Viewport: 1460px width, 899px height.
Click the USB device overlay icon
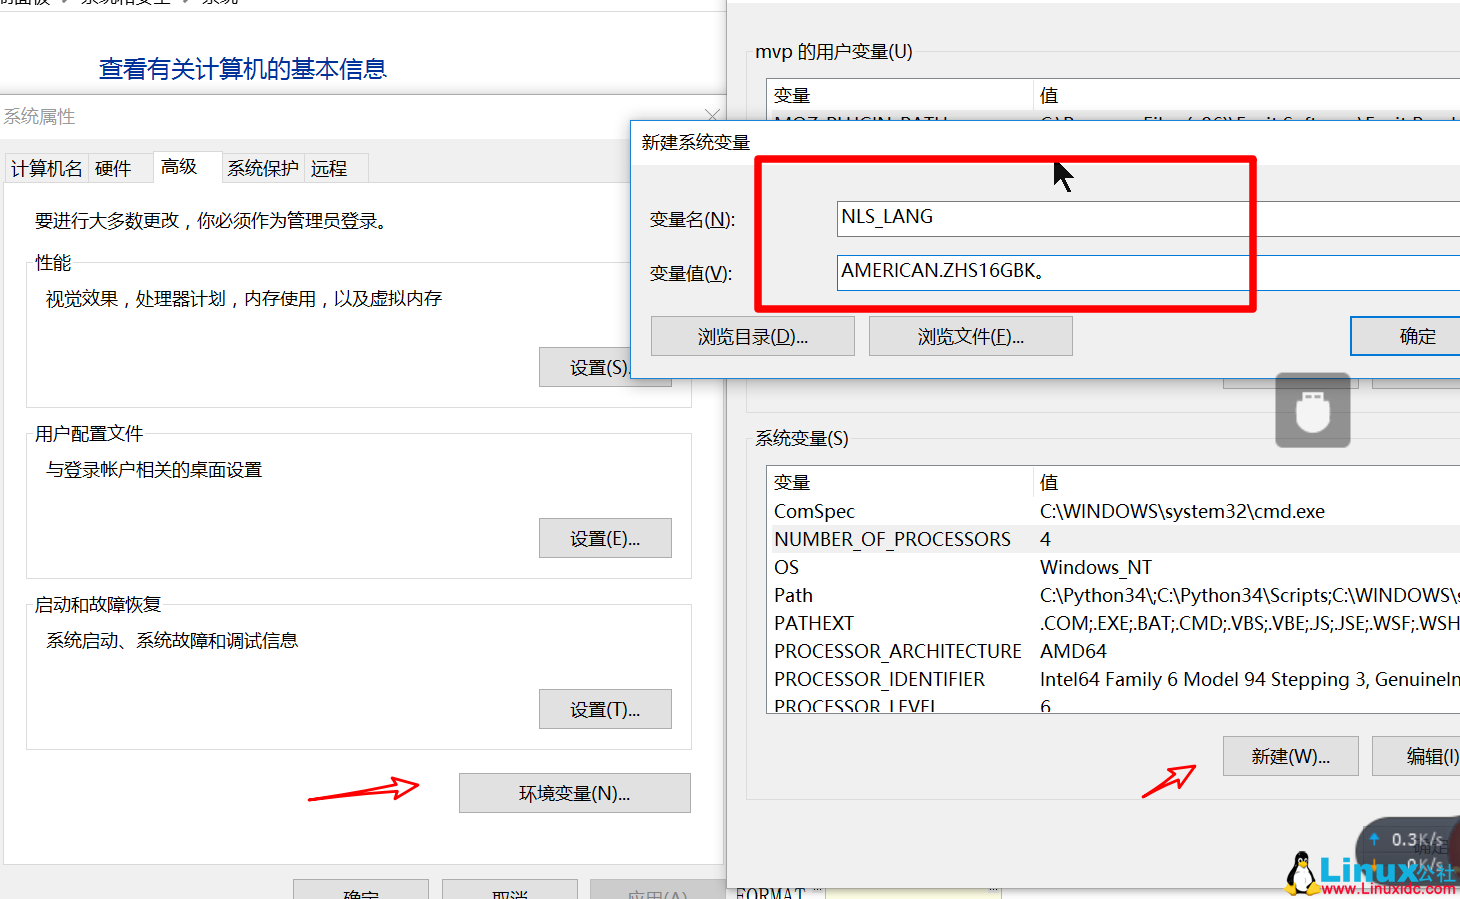(x=1312, y=410)
